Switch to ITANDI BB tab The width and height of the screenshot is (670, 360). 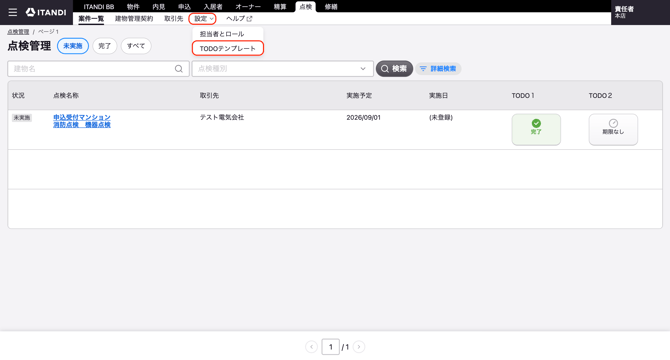[99, 7]
